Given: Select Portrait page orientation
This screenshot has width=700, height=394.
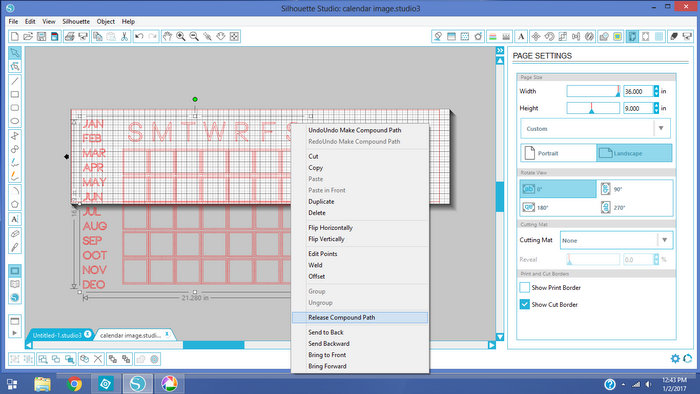Looking at the screenshot, I should 558,153.
